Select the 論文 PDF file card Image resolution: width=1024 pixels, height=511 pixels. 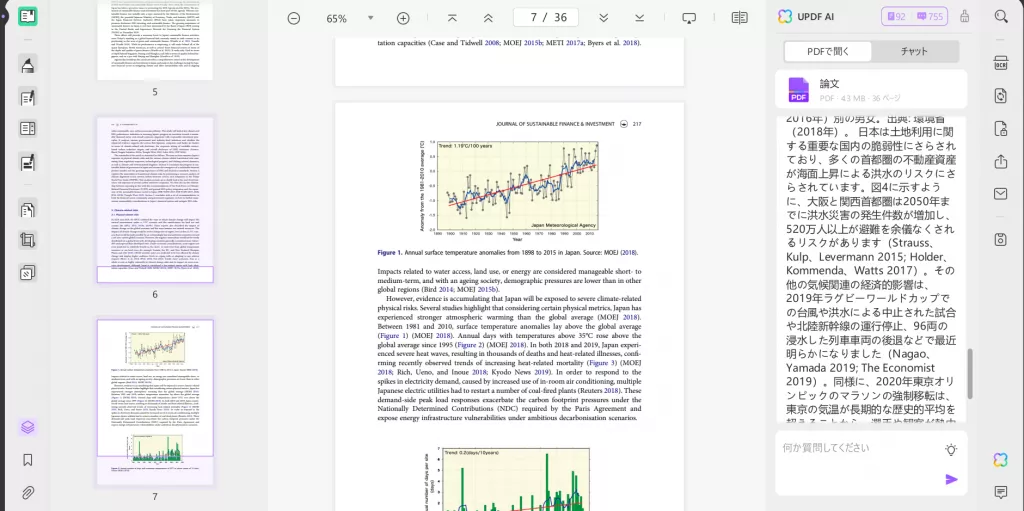point(871,90)
